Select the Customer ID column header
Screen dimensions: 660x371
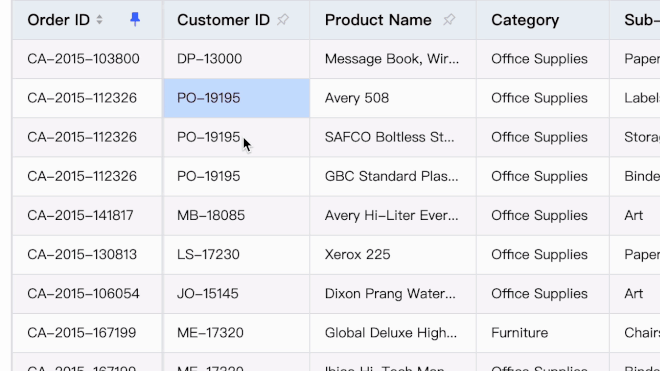(x=237, y=20)
